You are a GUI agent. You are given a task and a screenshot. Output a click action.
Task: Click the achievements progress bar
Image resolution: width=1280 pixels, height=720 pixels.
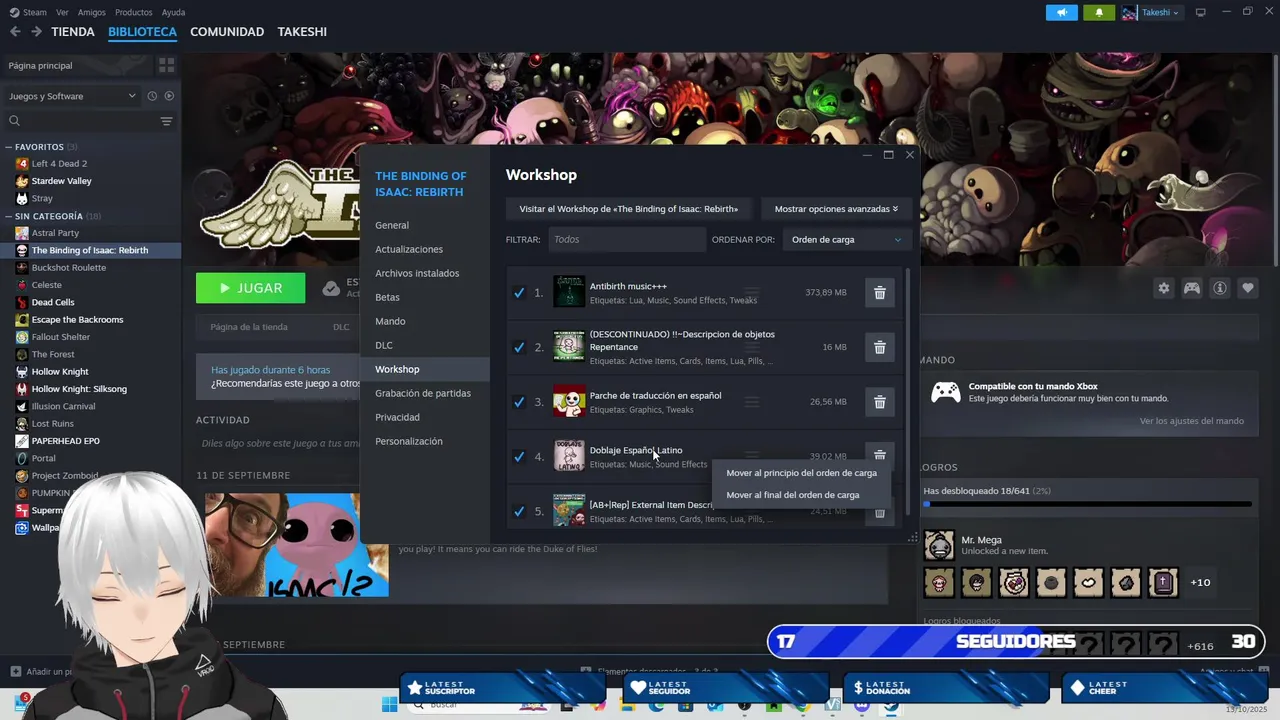pos(1087,504)
